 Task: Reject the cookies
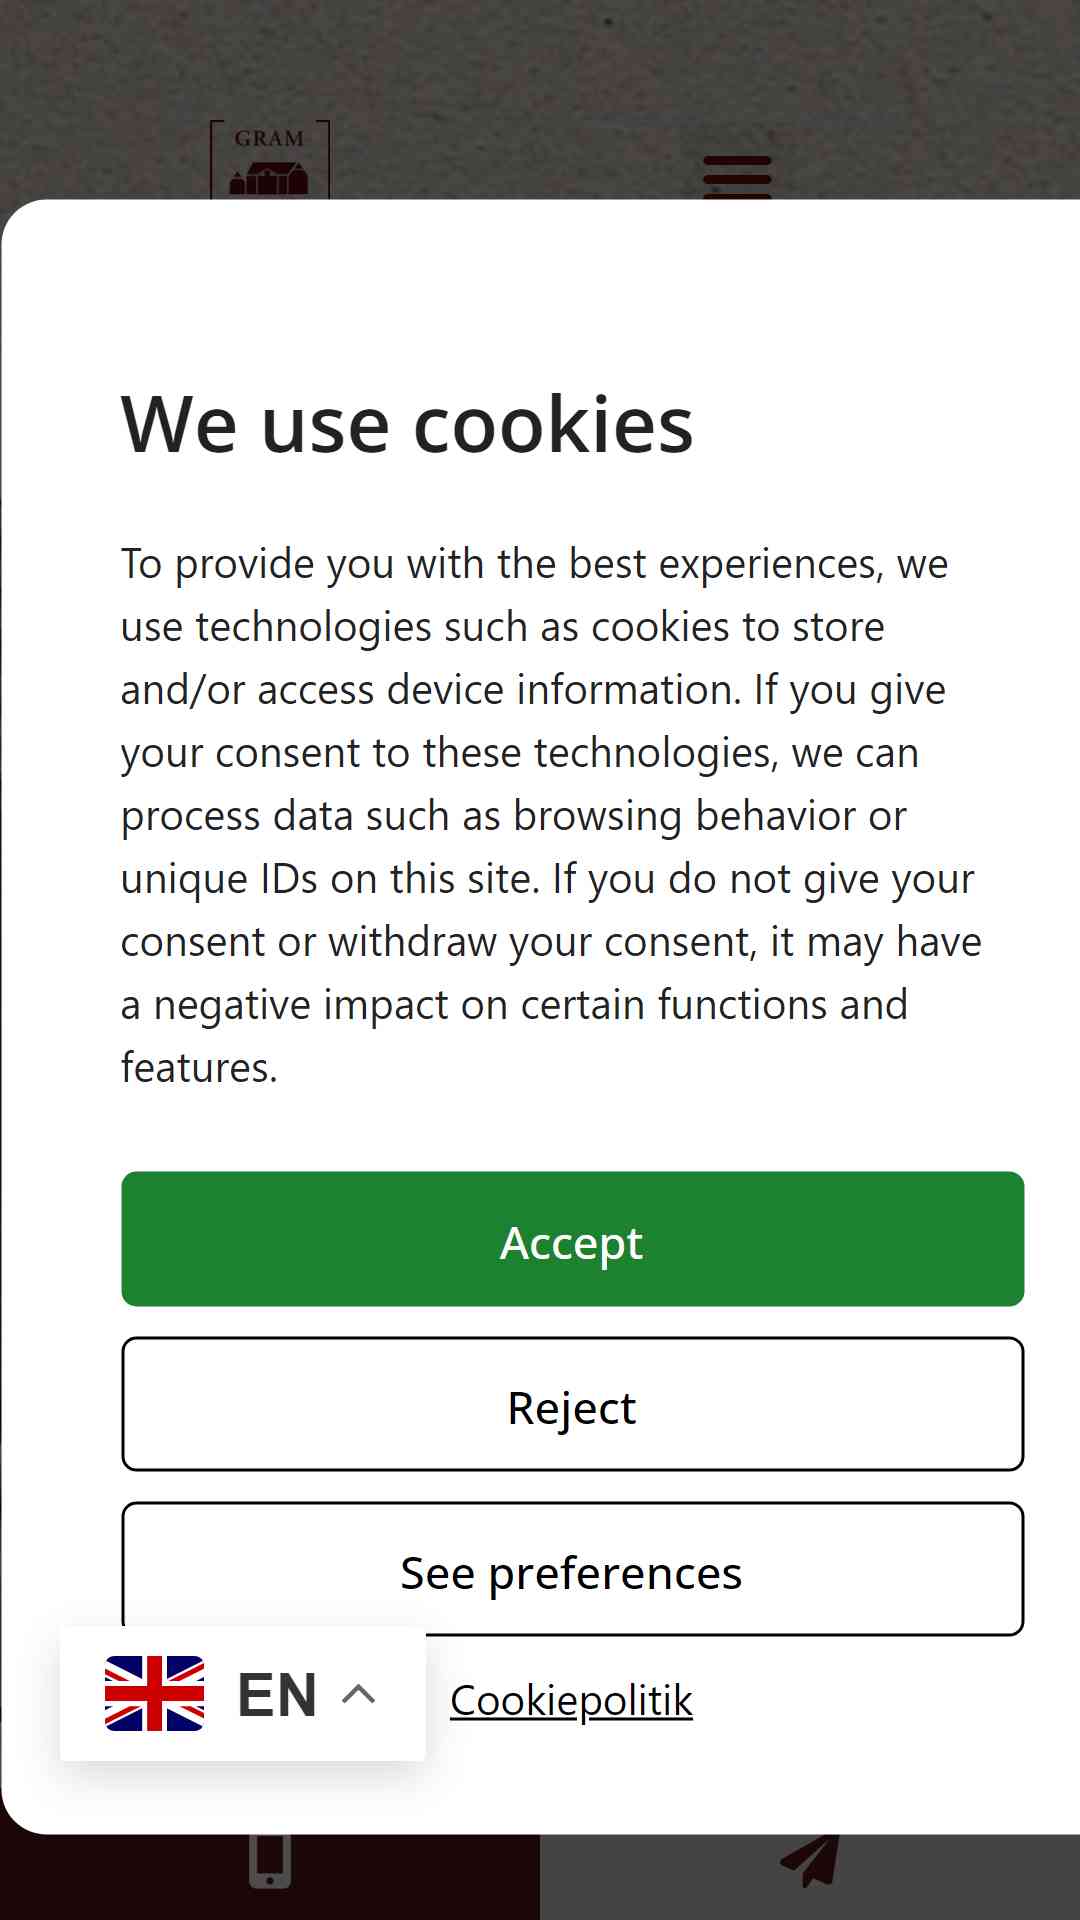573,1404
